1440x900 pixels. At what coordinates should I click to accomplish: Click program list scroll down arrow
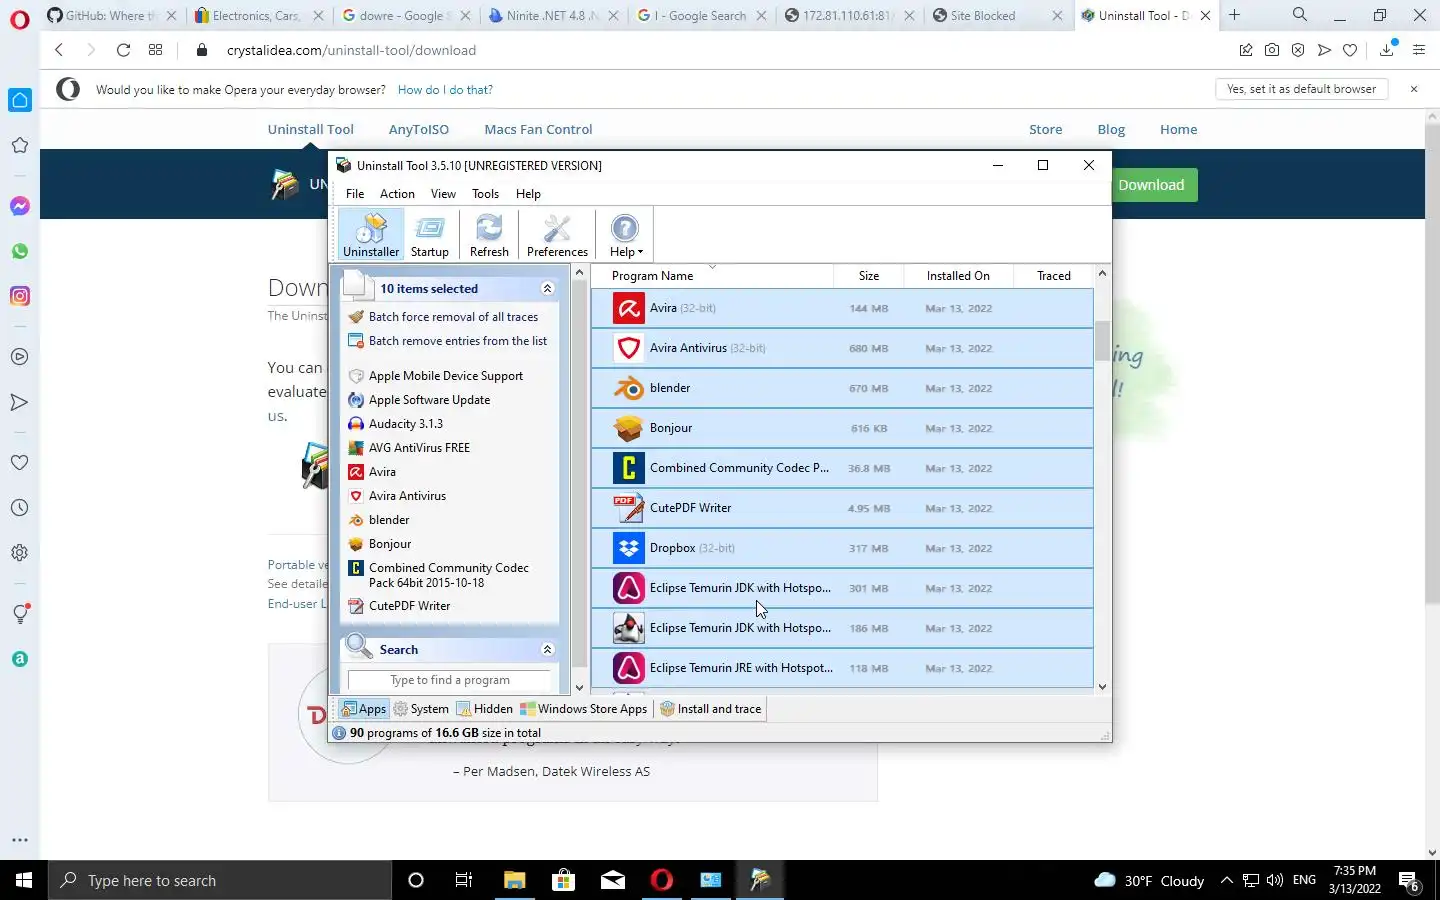coord(1102,687)
